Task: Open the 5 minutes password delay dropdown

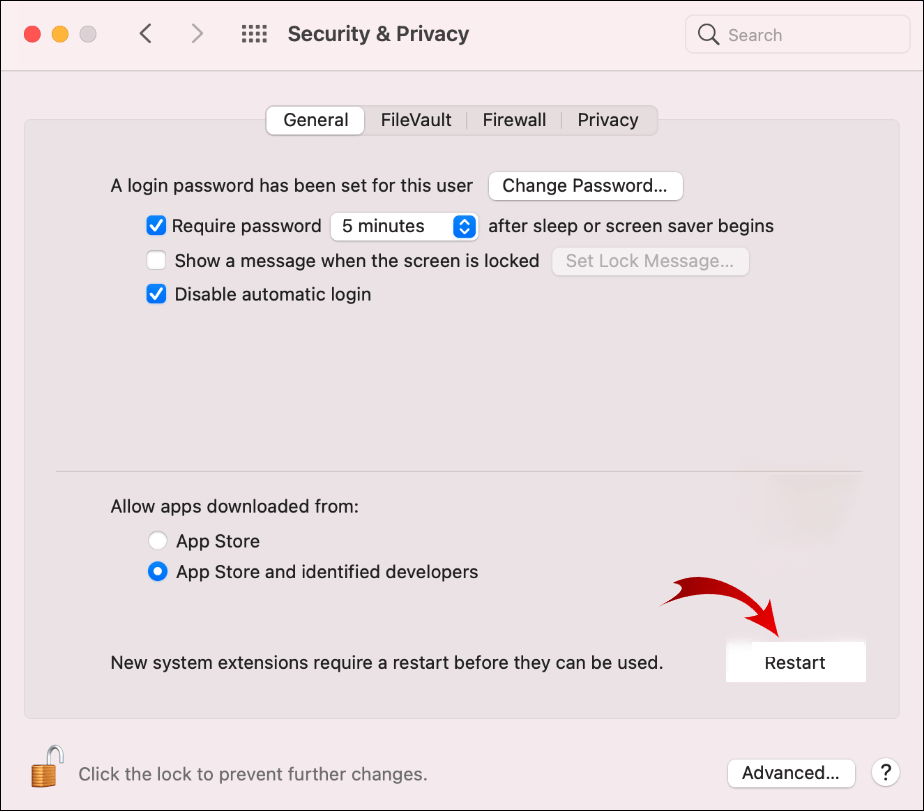Action: (x=403, y=226)
